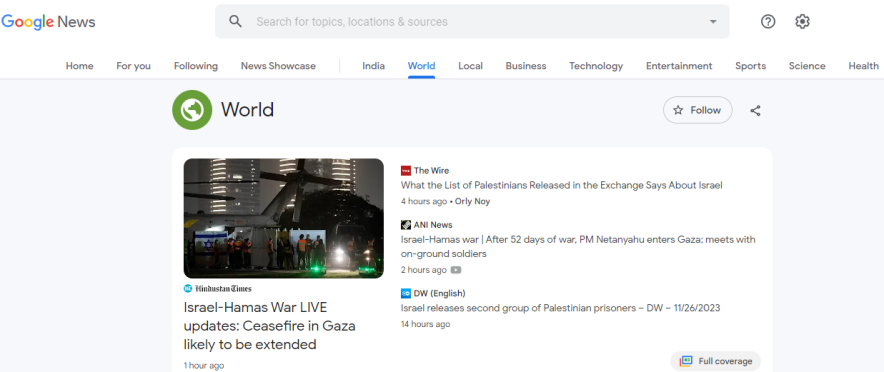Screen dimensions: 884x372
Task: Click the Google News logo
Action: point(48,22)
